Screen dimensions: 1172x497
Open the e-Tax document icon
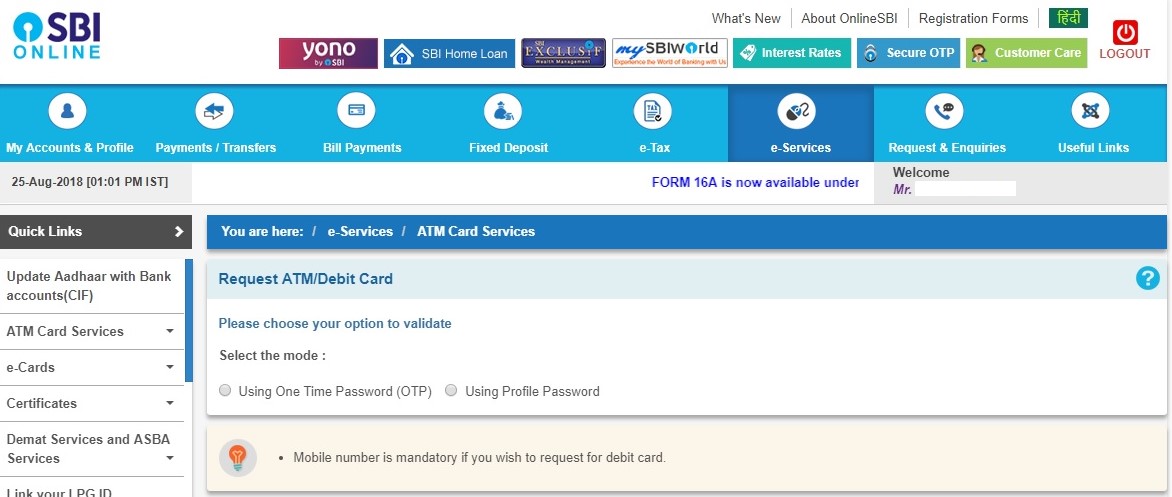[x=653, y=111]
